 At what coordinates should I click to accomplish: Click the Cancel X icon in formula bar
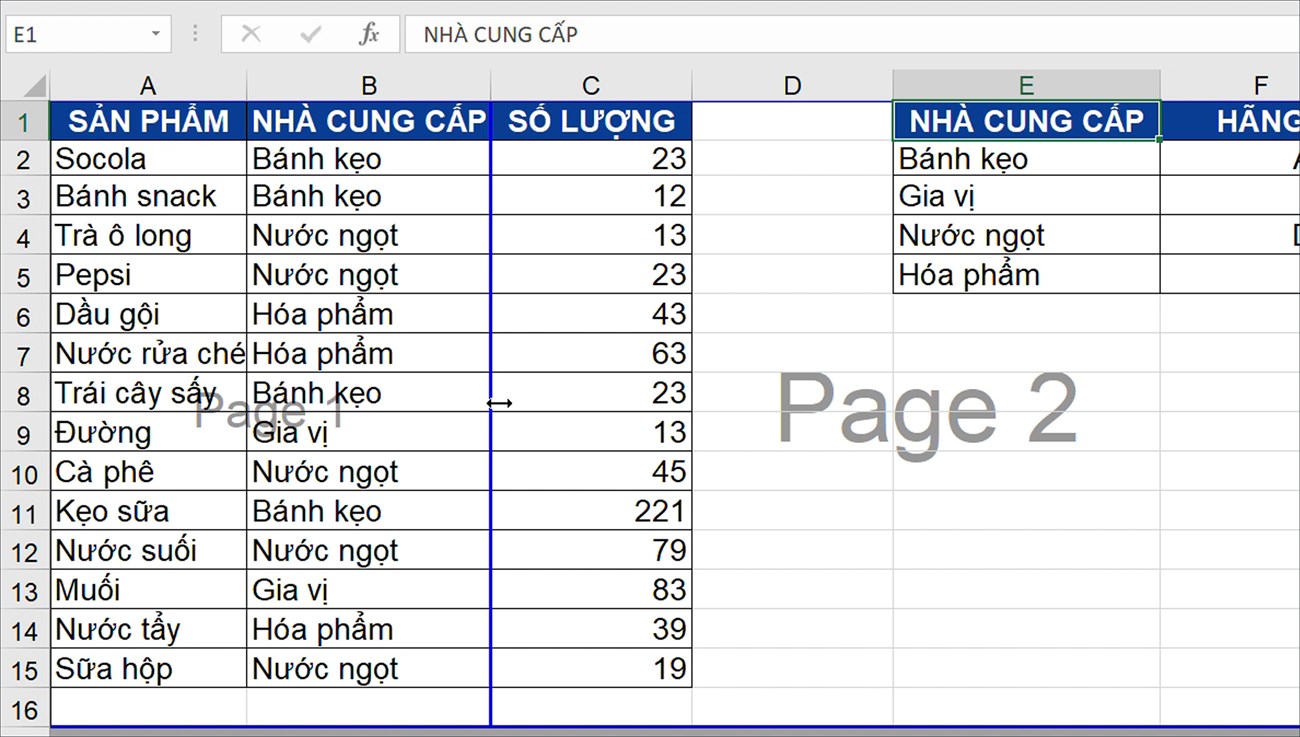(251, 34)
